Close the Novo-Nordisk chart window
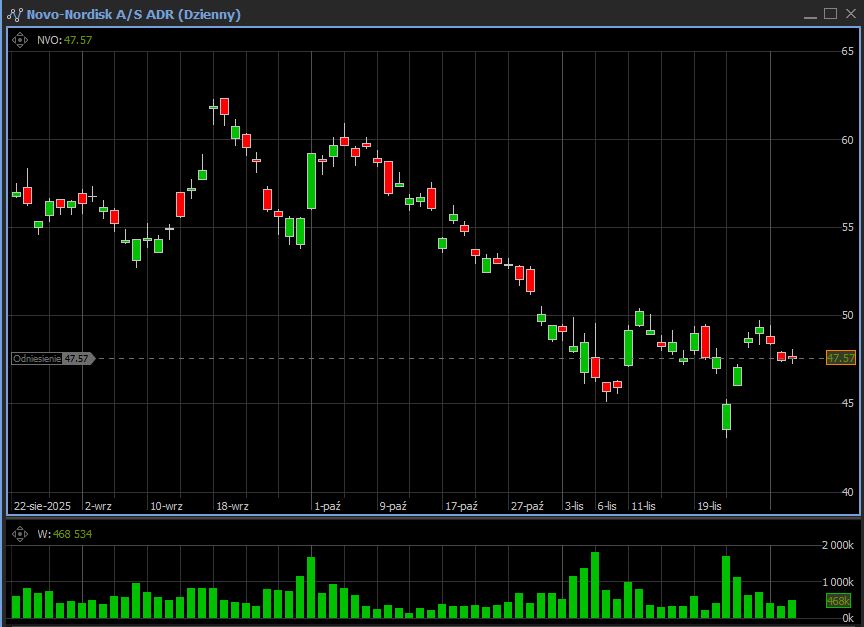864x627 pixels. pos(848,14)
